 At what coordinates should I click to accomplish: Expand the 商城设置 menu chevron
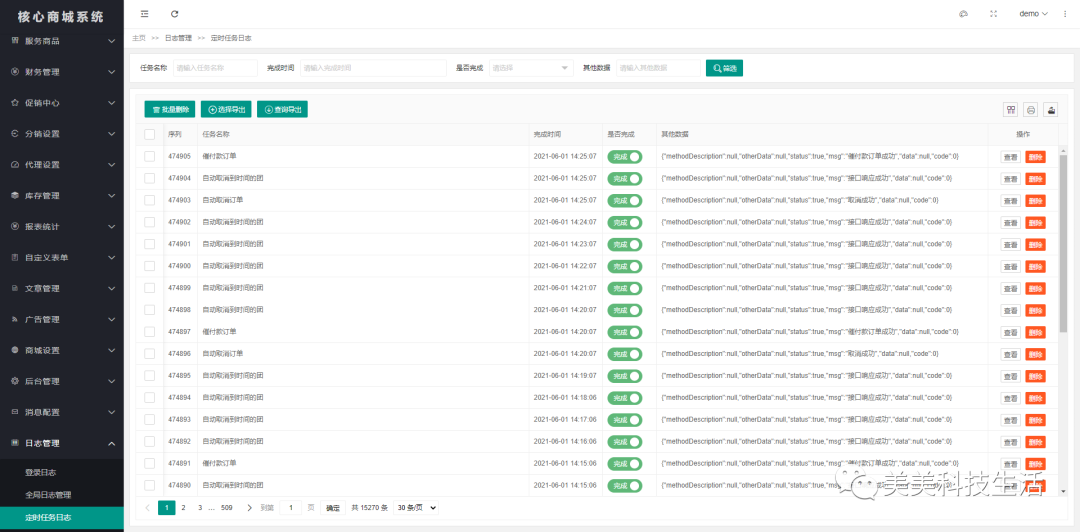[112, 350]
